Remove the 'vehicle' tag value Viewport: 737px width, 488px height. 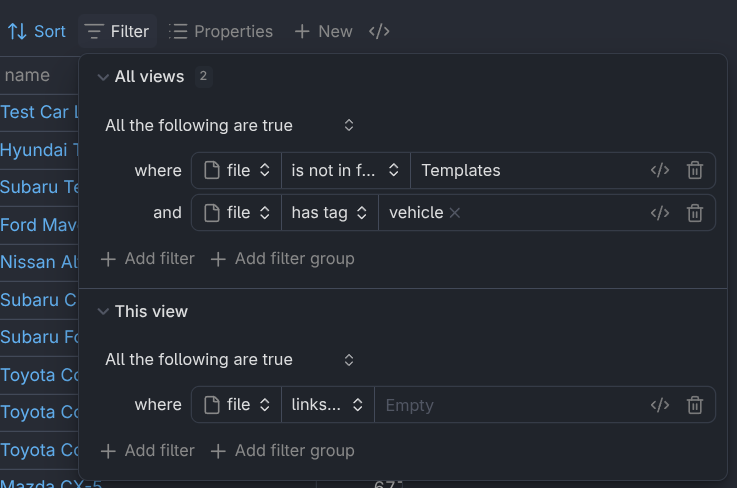click(455, 212)
